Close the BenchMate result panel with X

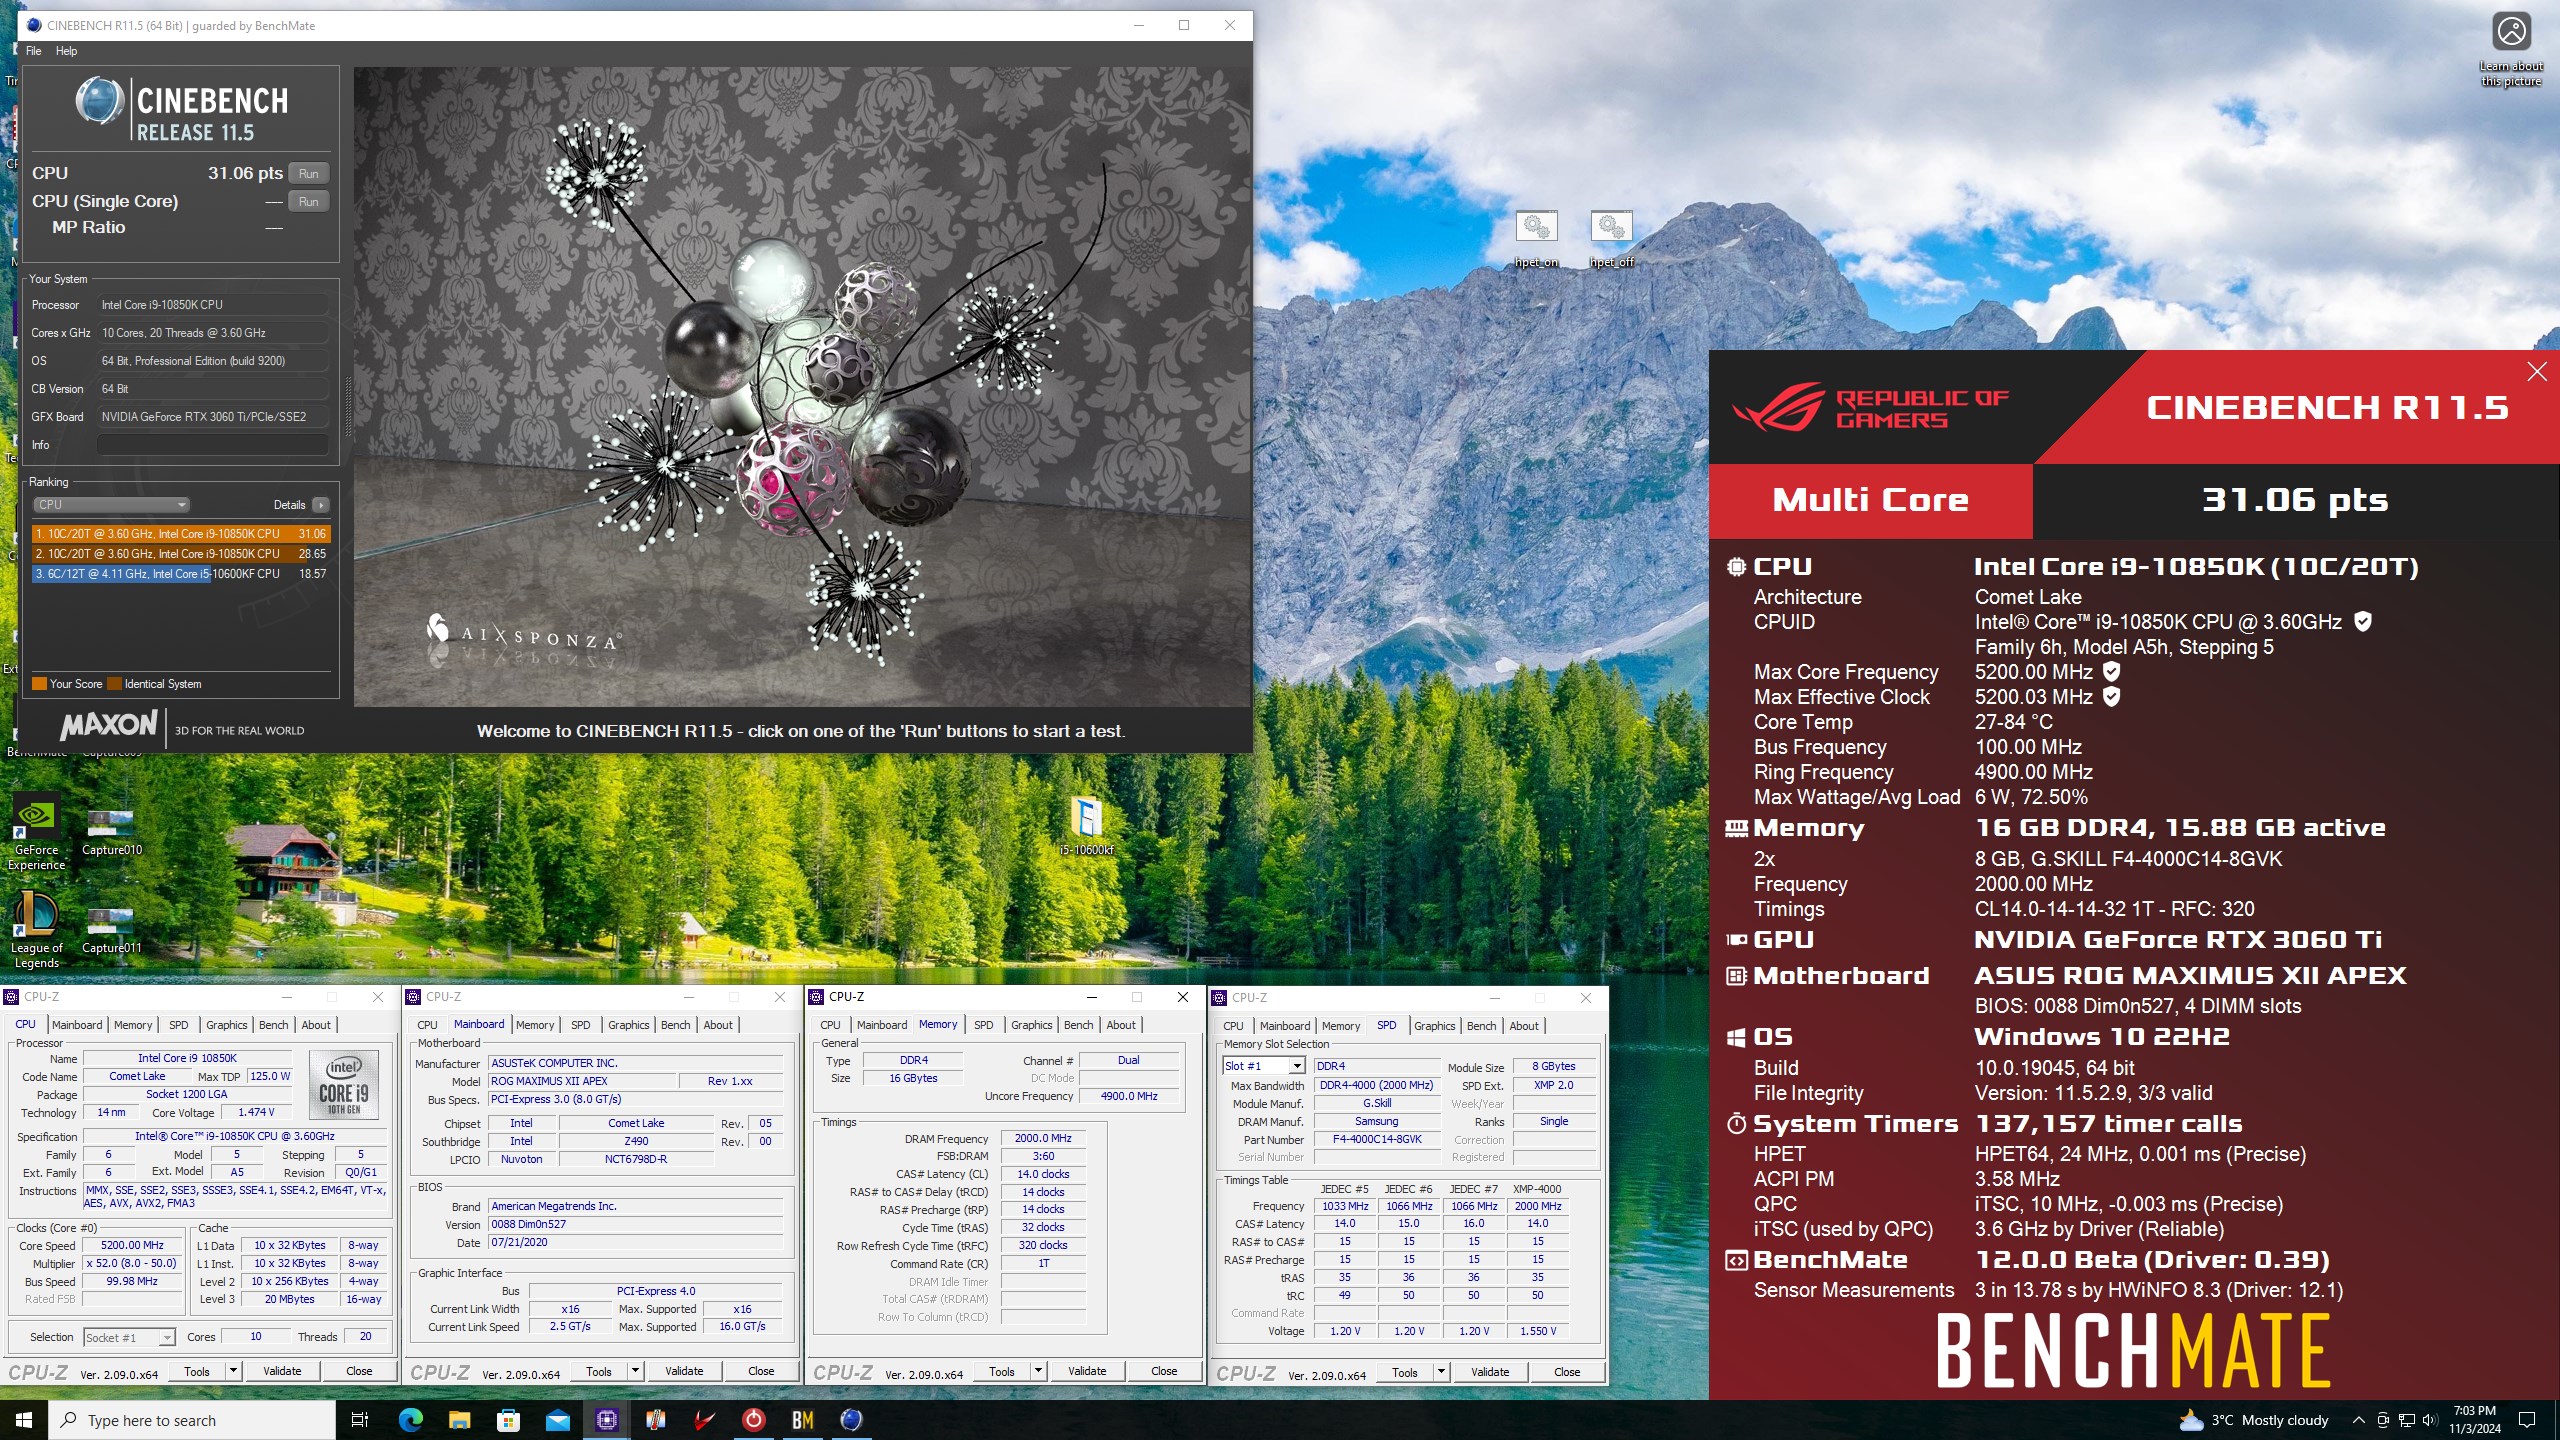tap(2537, 372)
